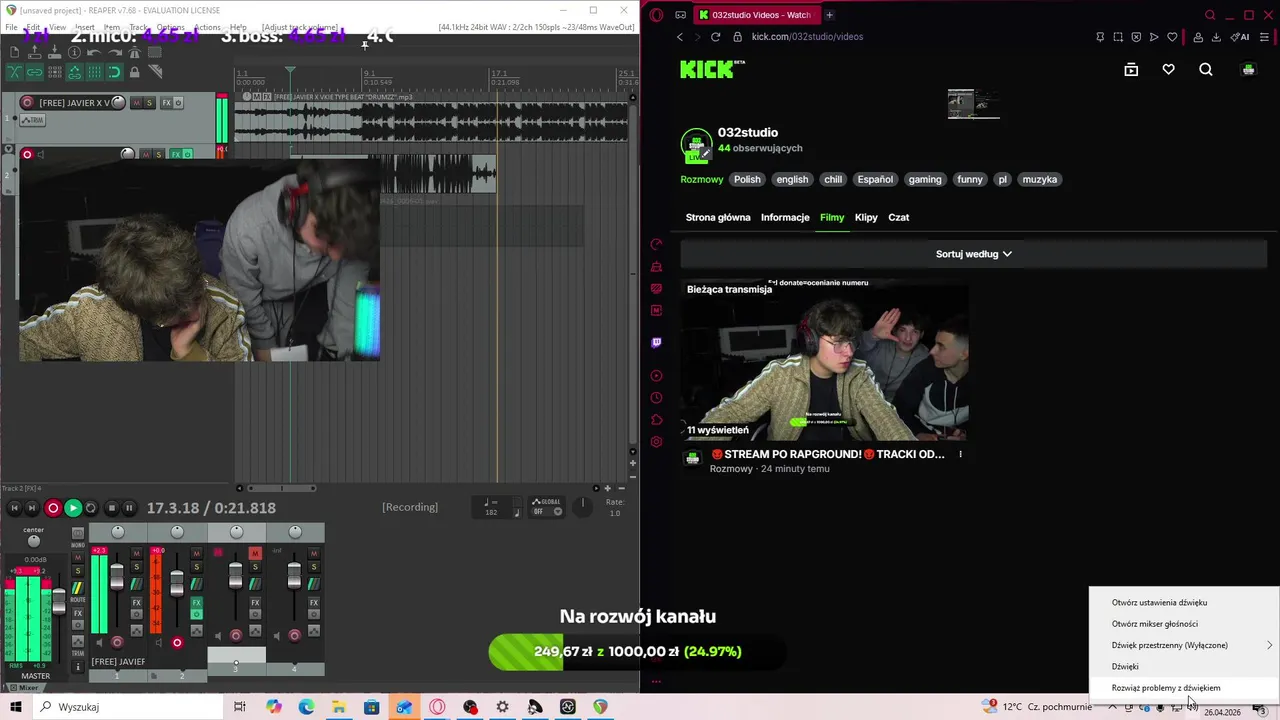
Task: Click the muzyka tag on Kick
Action: (x=1040, y=180)
